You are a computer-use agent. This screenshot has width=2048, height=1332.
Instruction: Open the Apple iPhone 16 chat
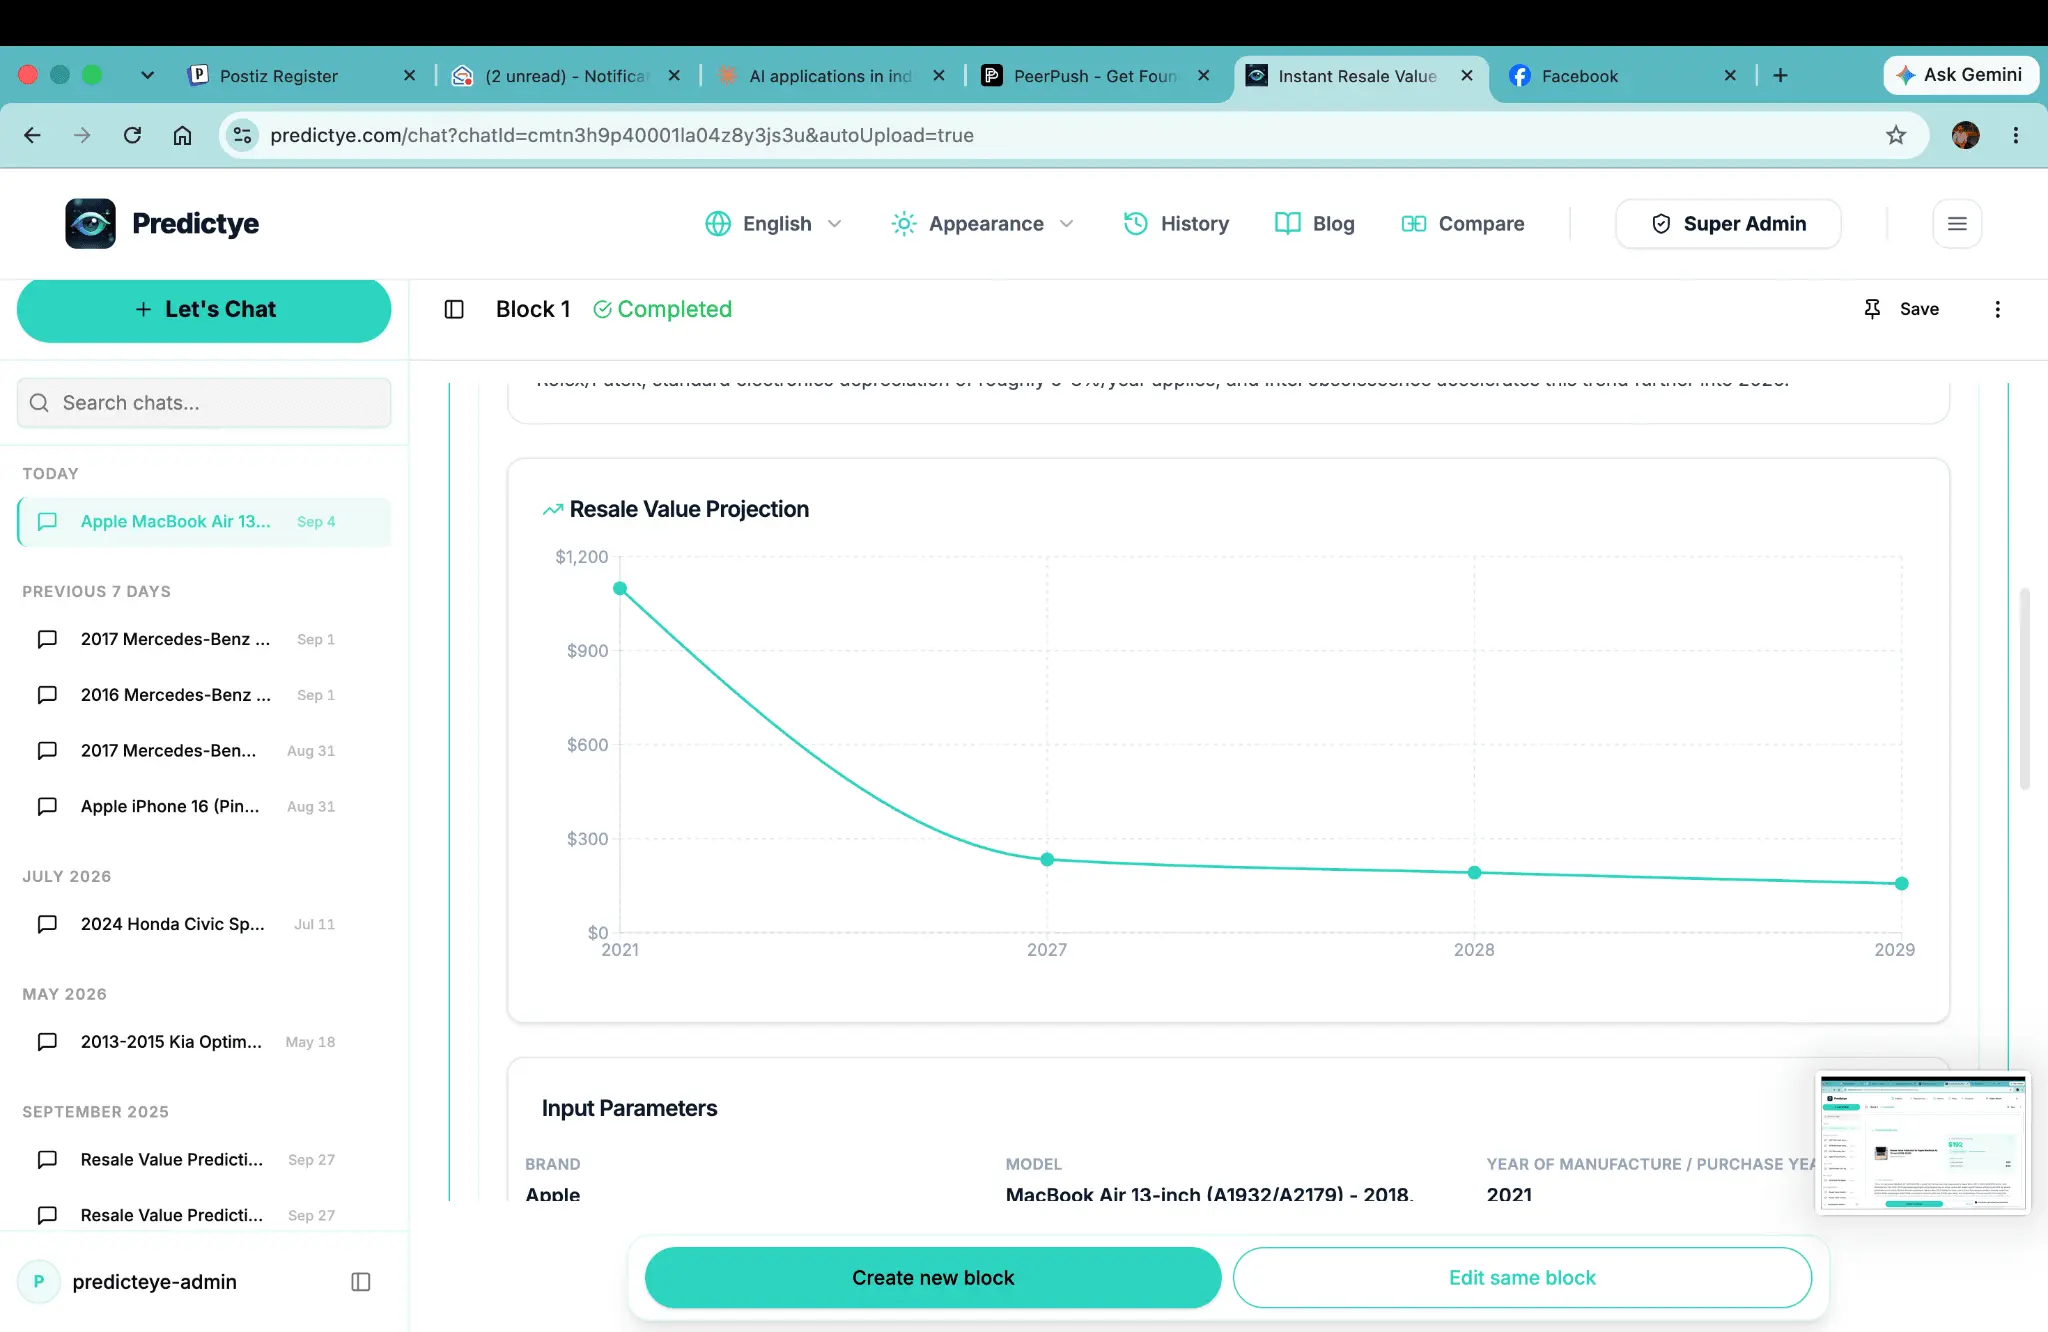tap(204, 807)
